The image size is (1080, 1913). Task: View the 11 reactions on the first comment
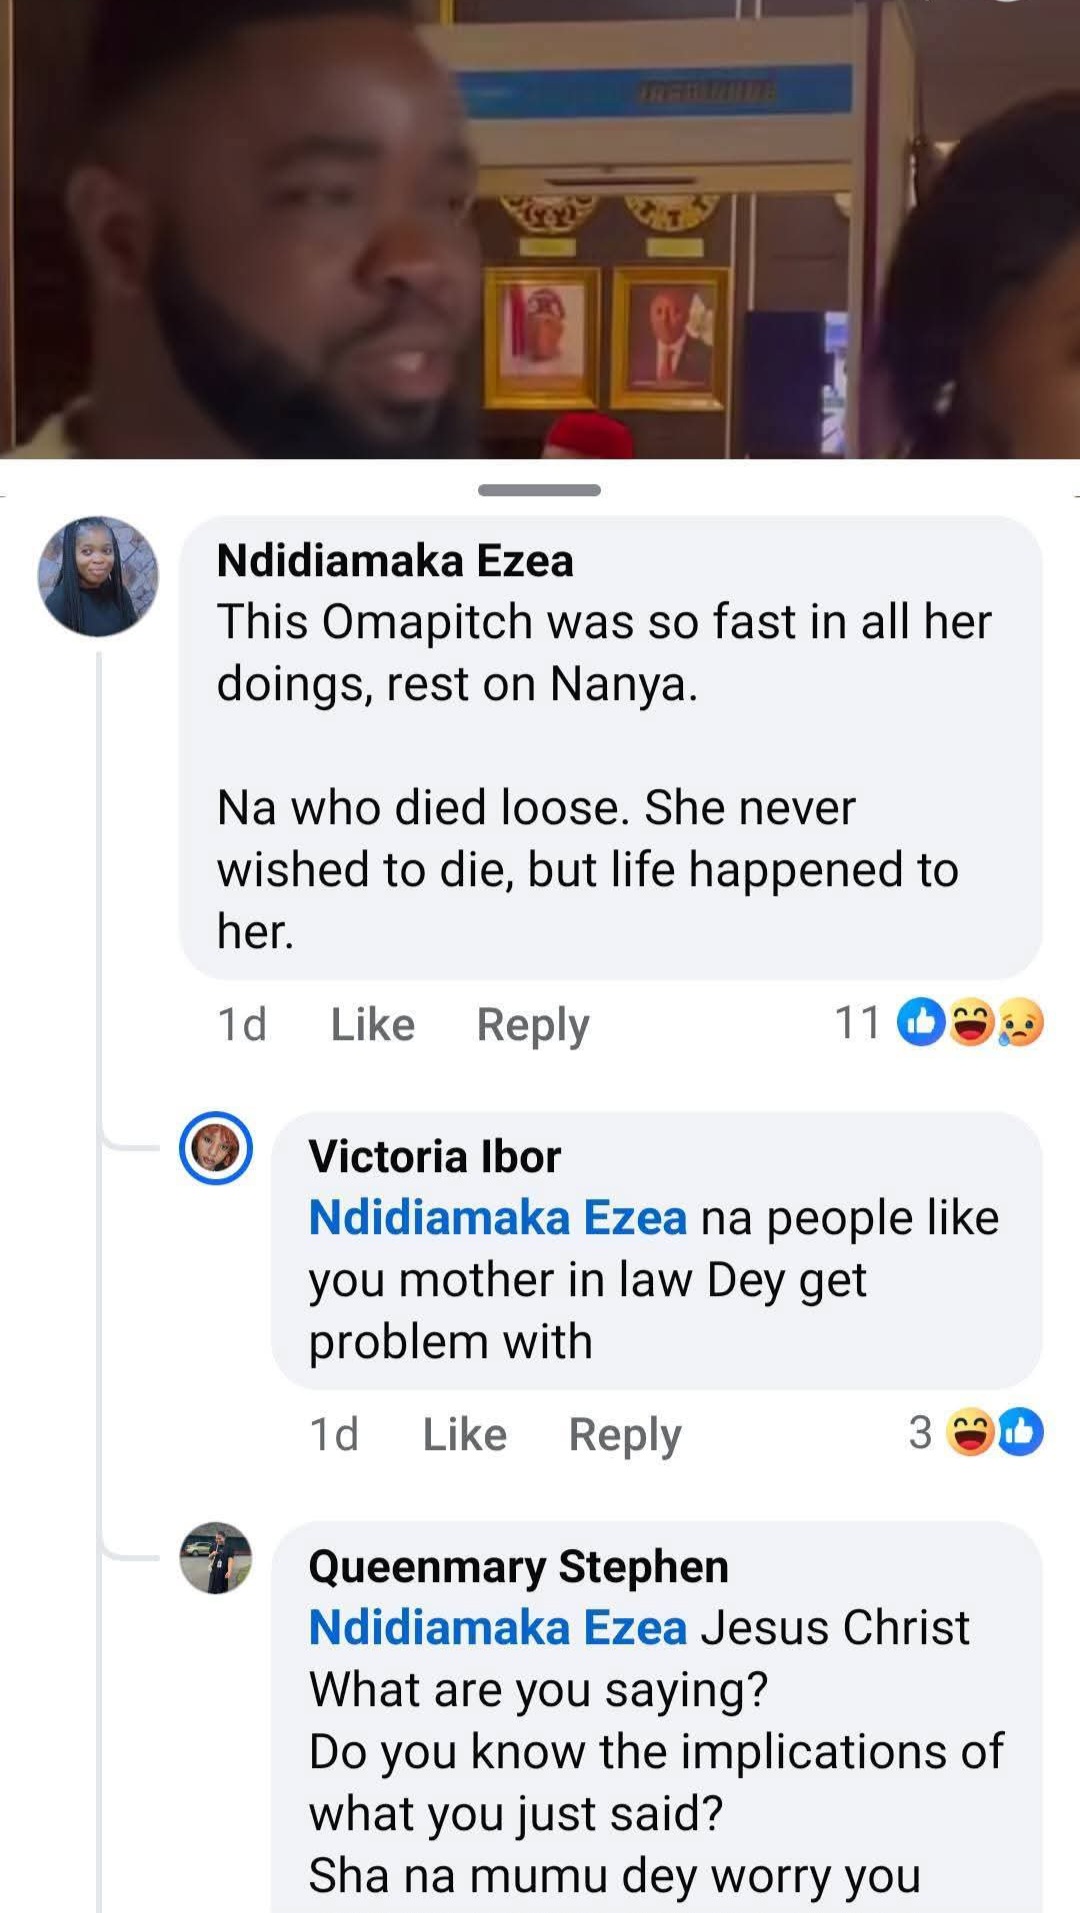point(858,1023)
